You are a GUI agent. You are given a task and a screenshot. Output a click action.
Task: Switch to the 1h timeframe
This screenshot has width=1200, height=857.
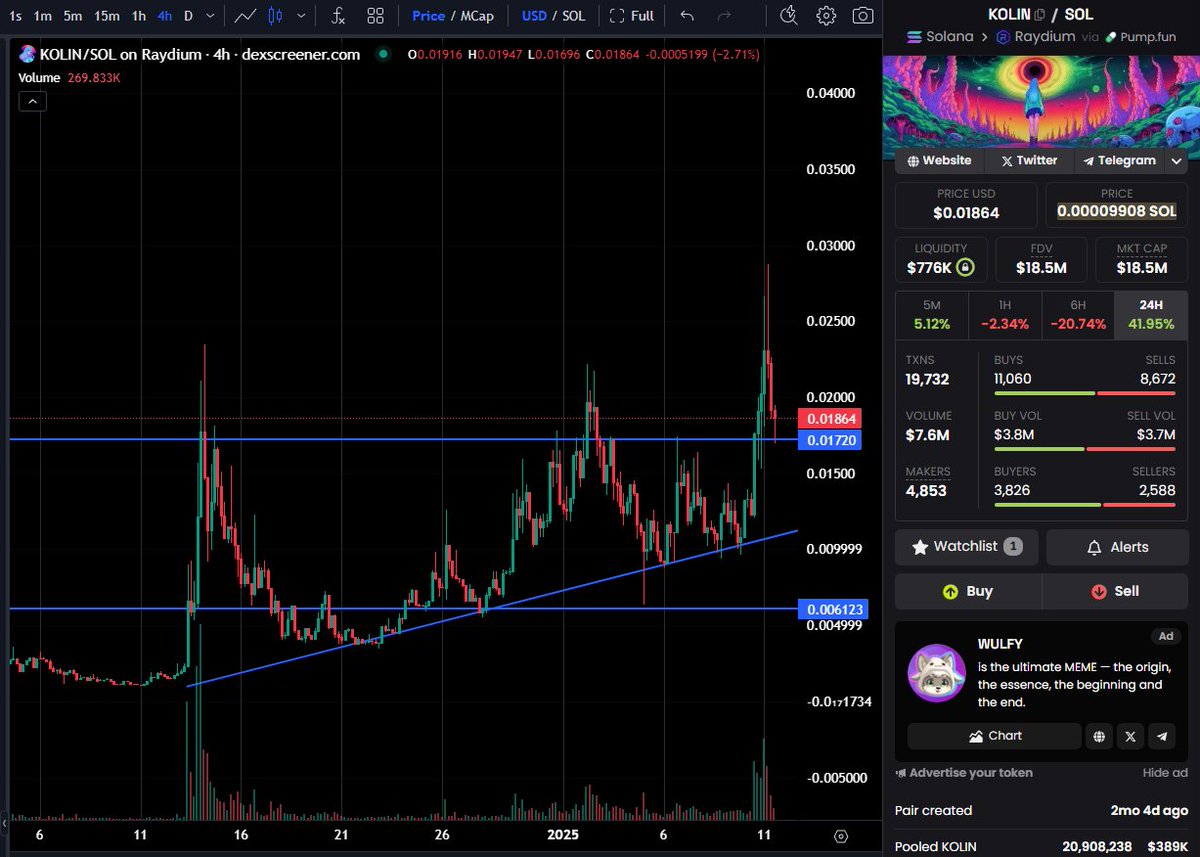point(139,16)
